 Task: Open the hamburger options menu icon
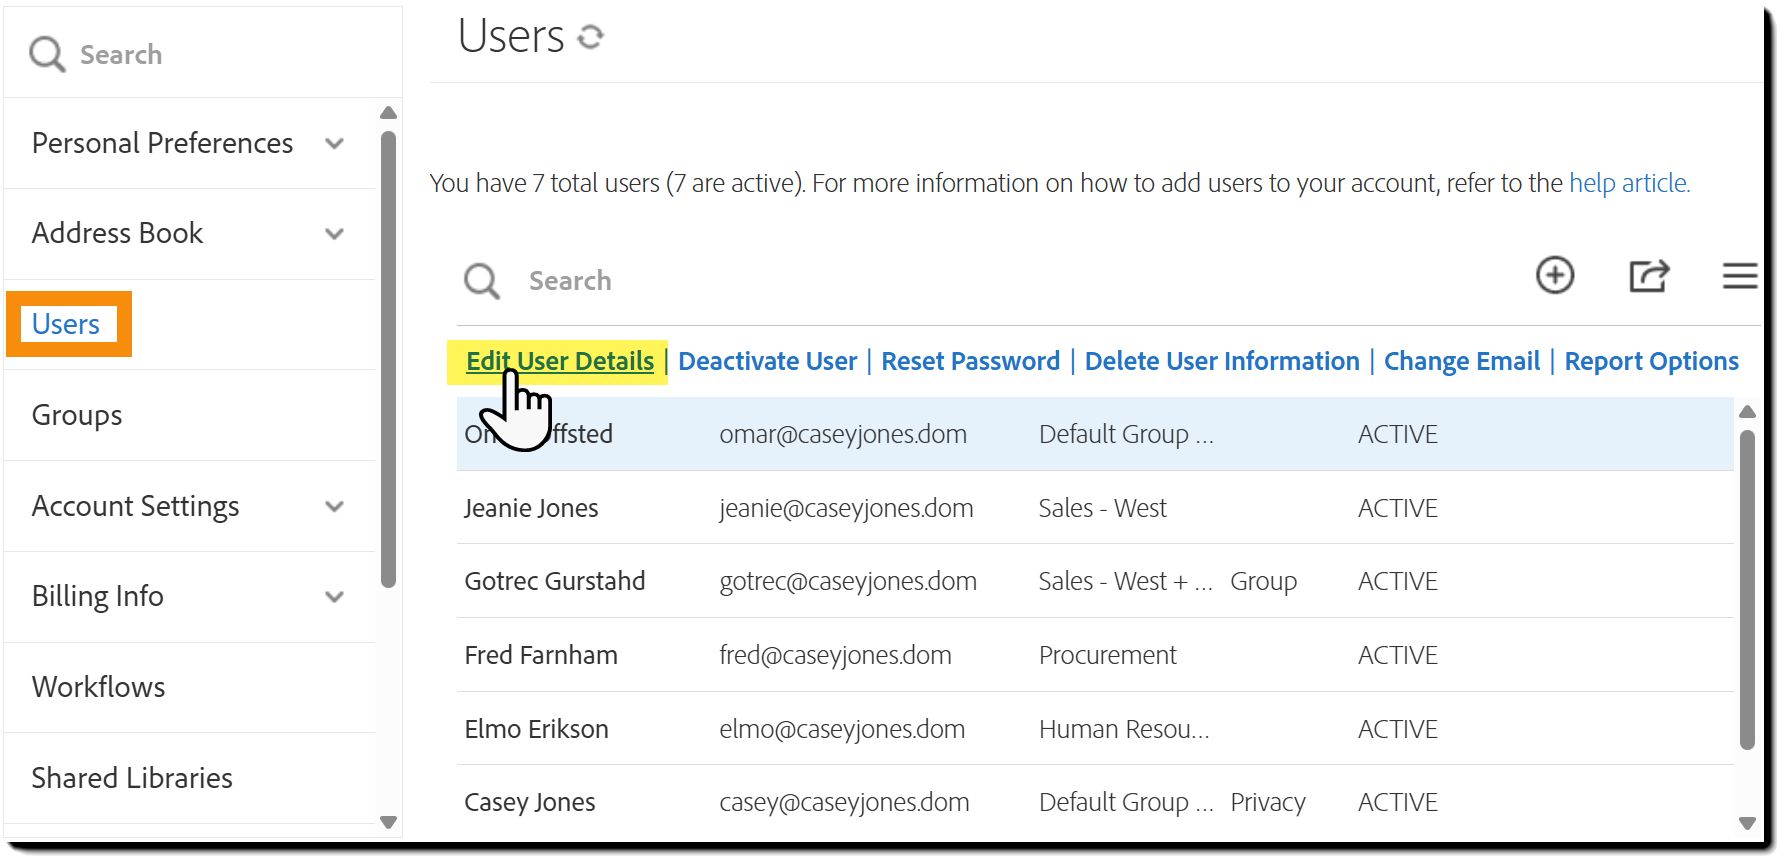(1740, 275)
